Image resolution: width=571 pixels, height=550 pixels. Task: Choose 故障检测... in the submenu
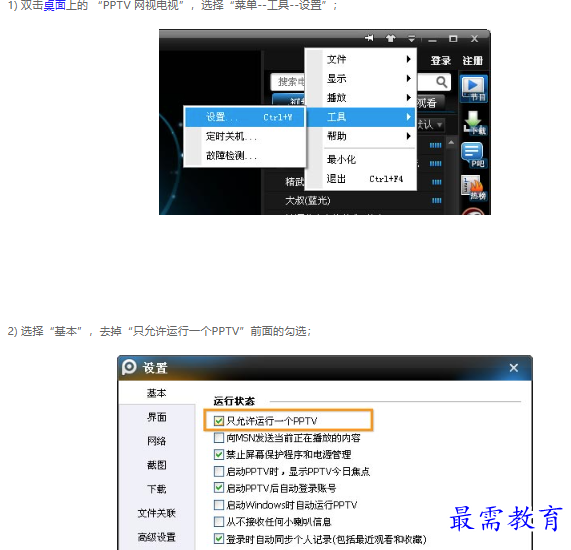[x=245, y=156]
